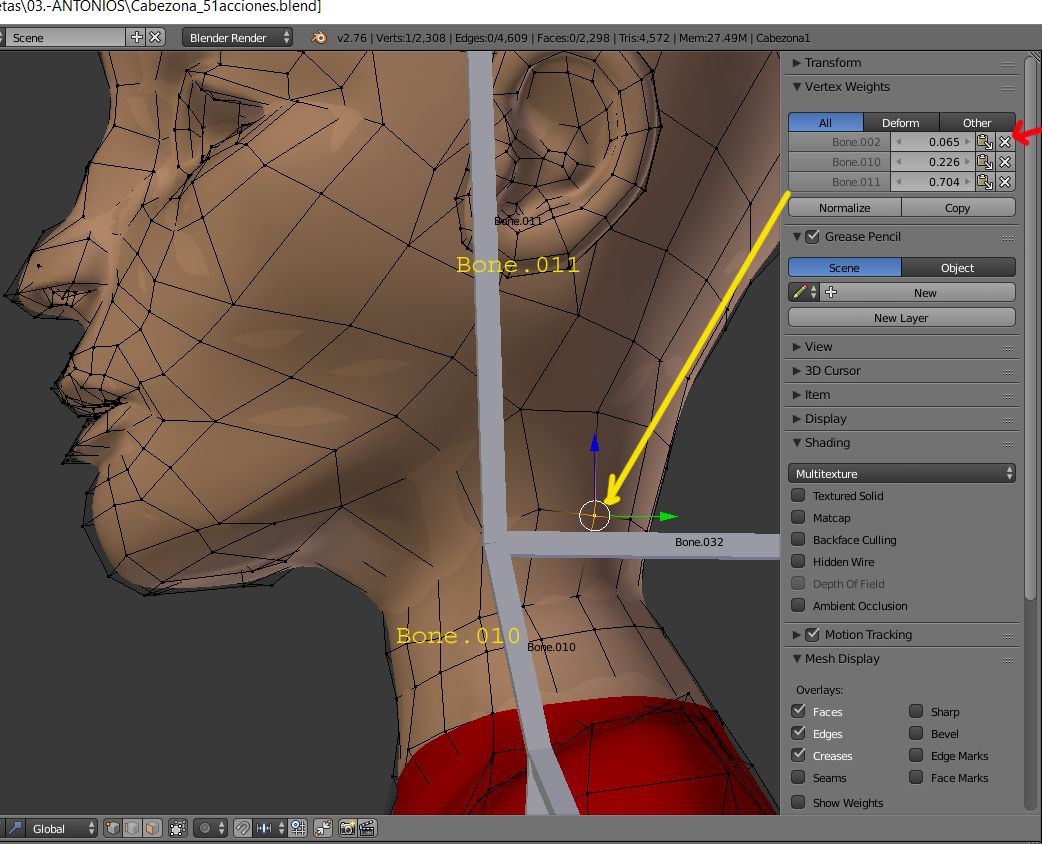Screen dimensions: 1042x844
Task: Click the OpenGL render image camera icon
Action: point(347,828)
